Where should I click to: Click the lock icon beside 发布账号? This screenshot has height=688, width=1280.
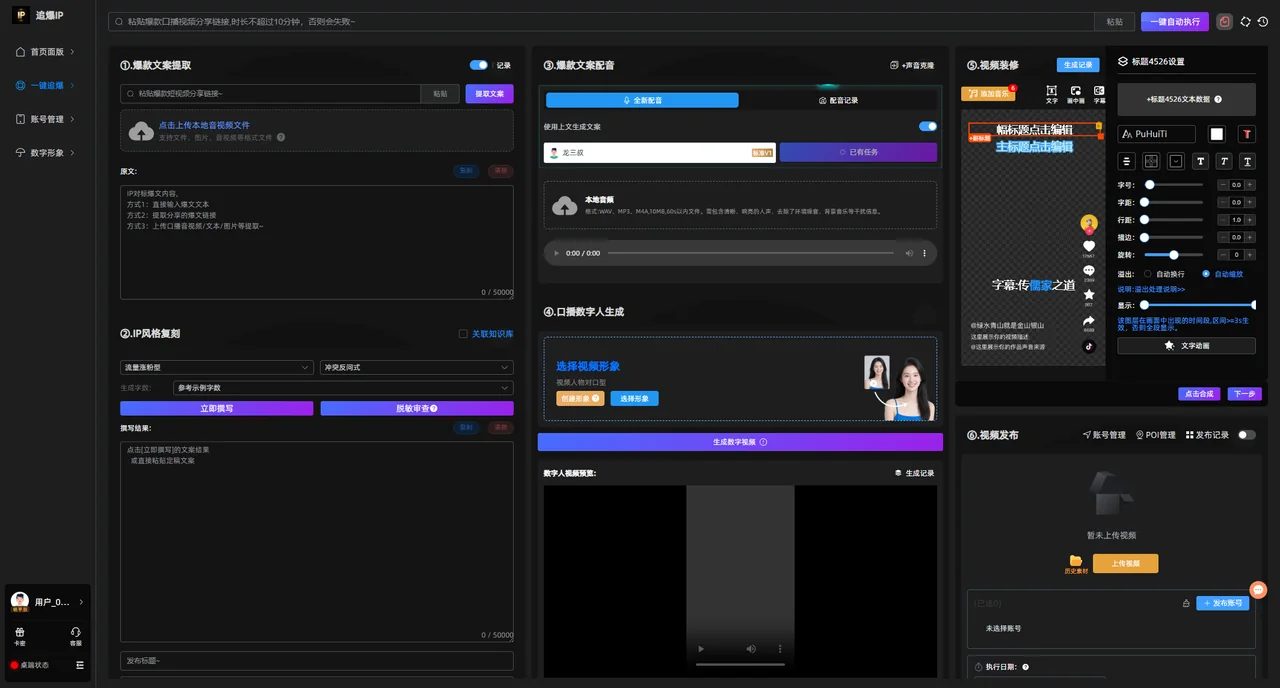tap(1186, 603)
